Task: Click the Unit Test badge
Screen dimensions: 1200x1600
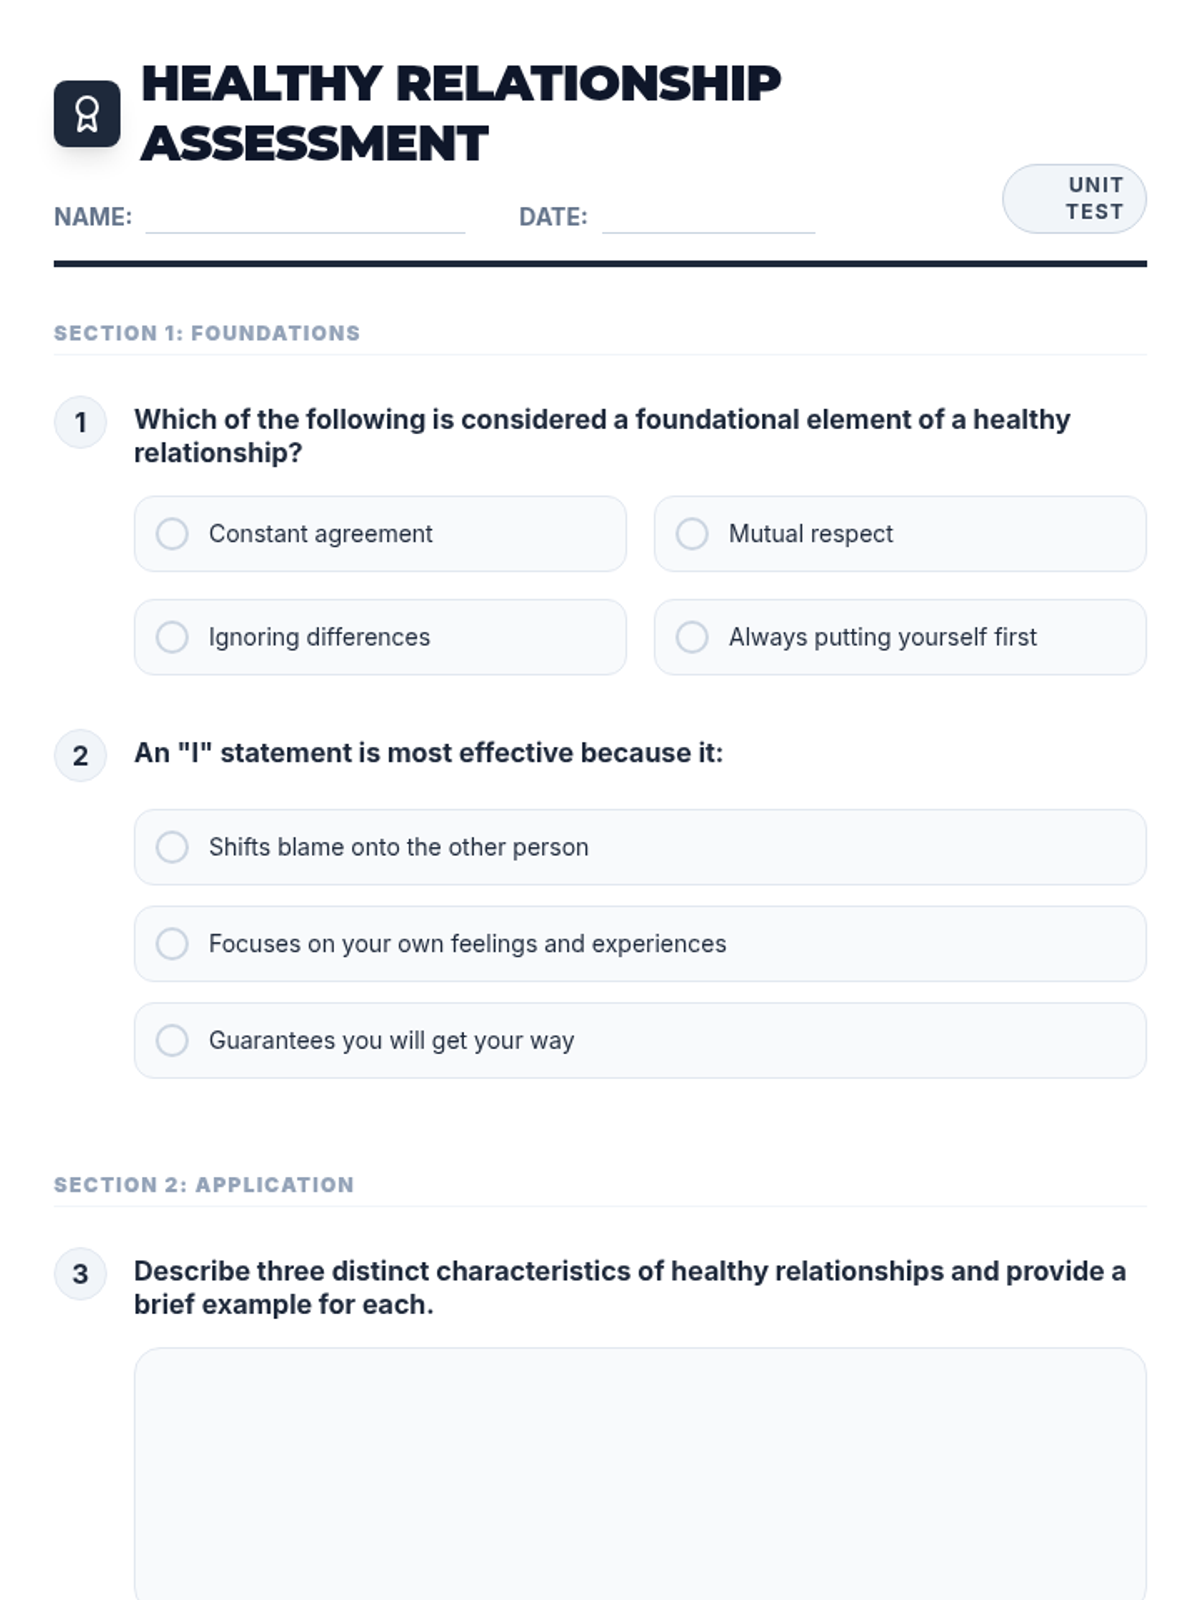Action: tap(1074, 199)
